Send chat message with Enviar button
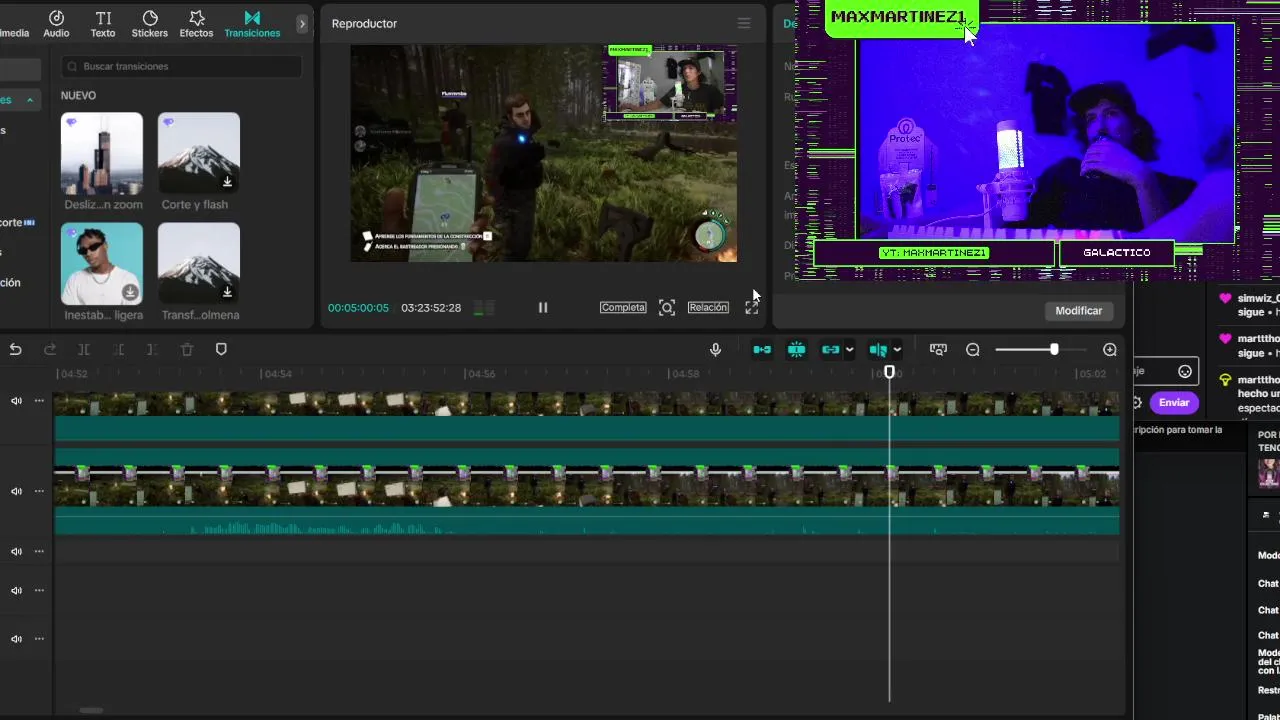 (1174, 403)
